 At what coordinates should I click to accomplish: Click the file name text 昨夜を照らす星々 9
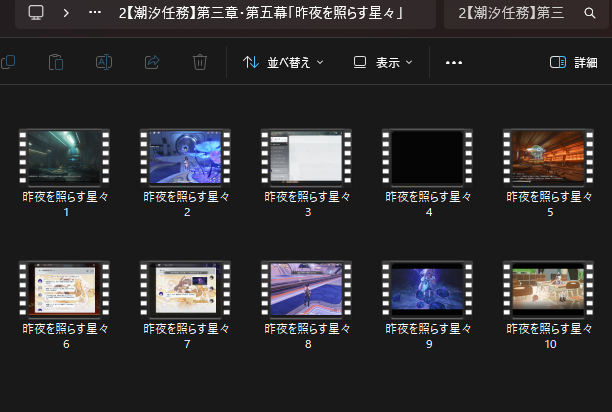coord(429,336)
